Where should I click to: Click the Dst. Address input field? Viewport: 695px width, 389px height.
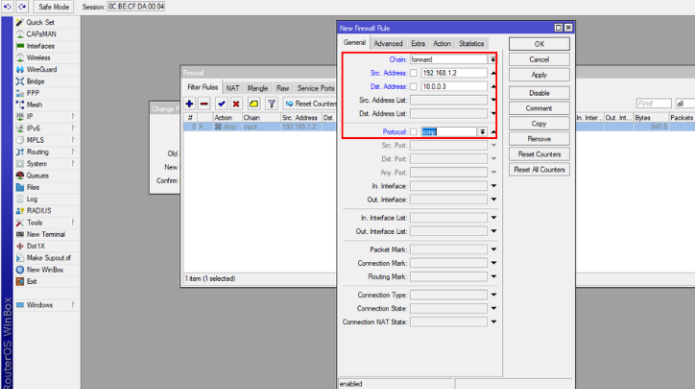(454, 86)
